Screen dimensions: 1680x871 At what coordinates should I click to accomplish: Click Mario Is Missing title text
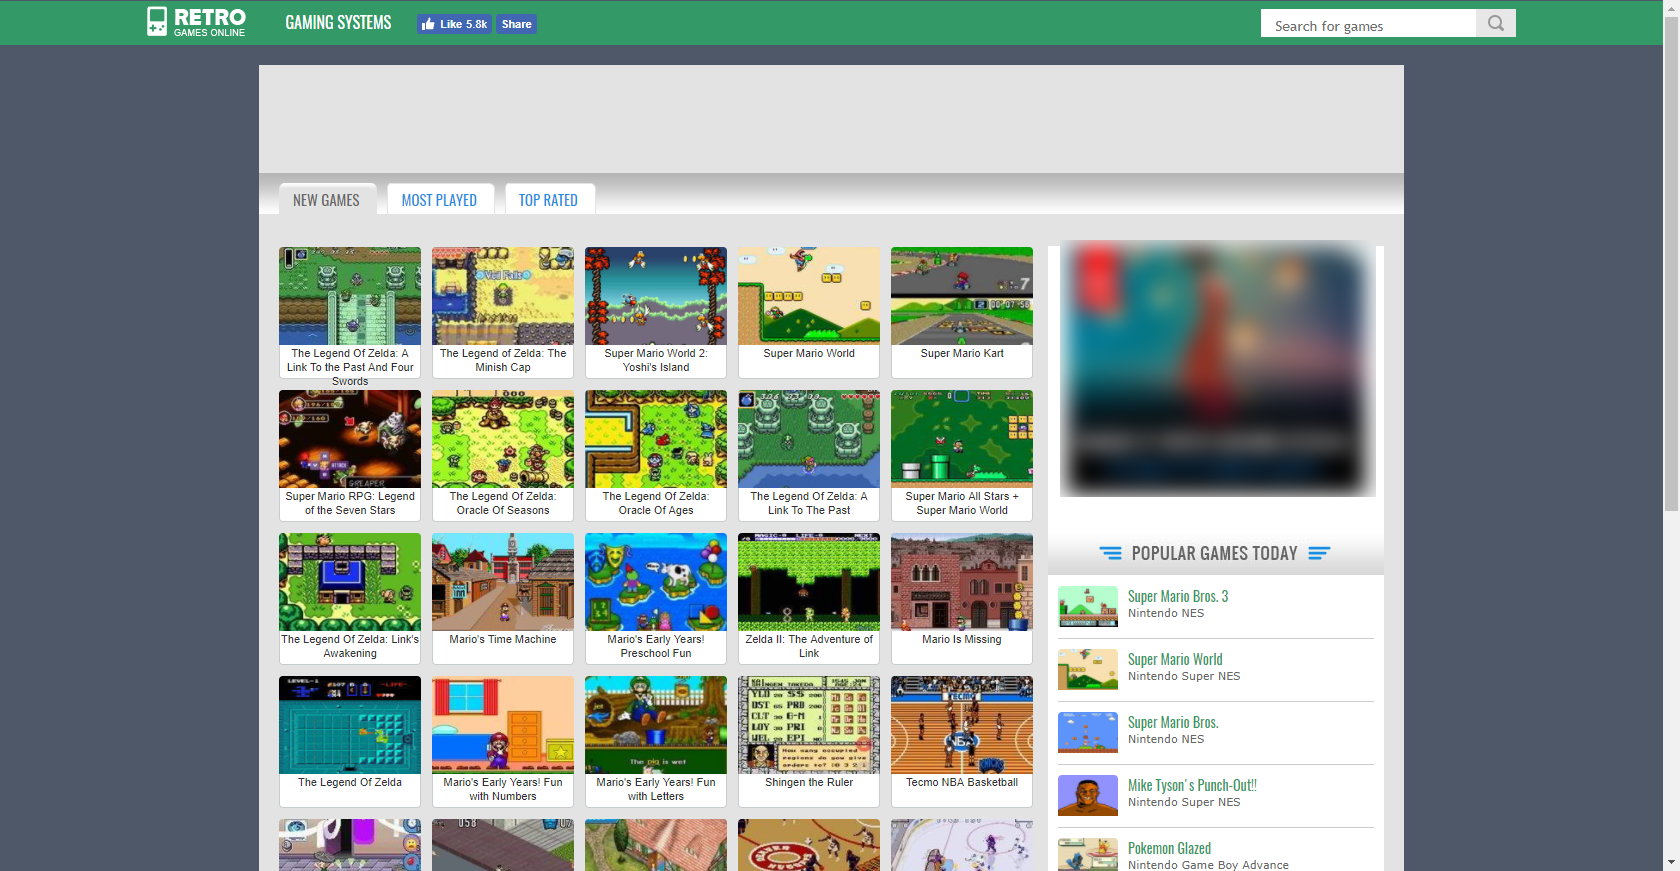click(x=962, y=639)
